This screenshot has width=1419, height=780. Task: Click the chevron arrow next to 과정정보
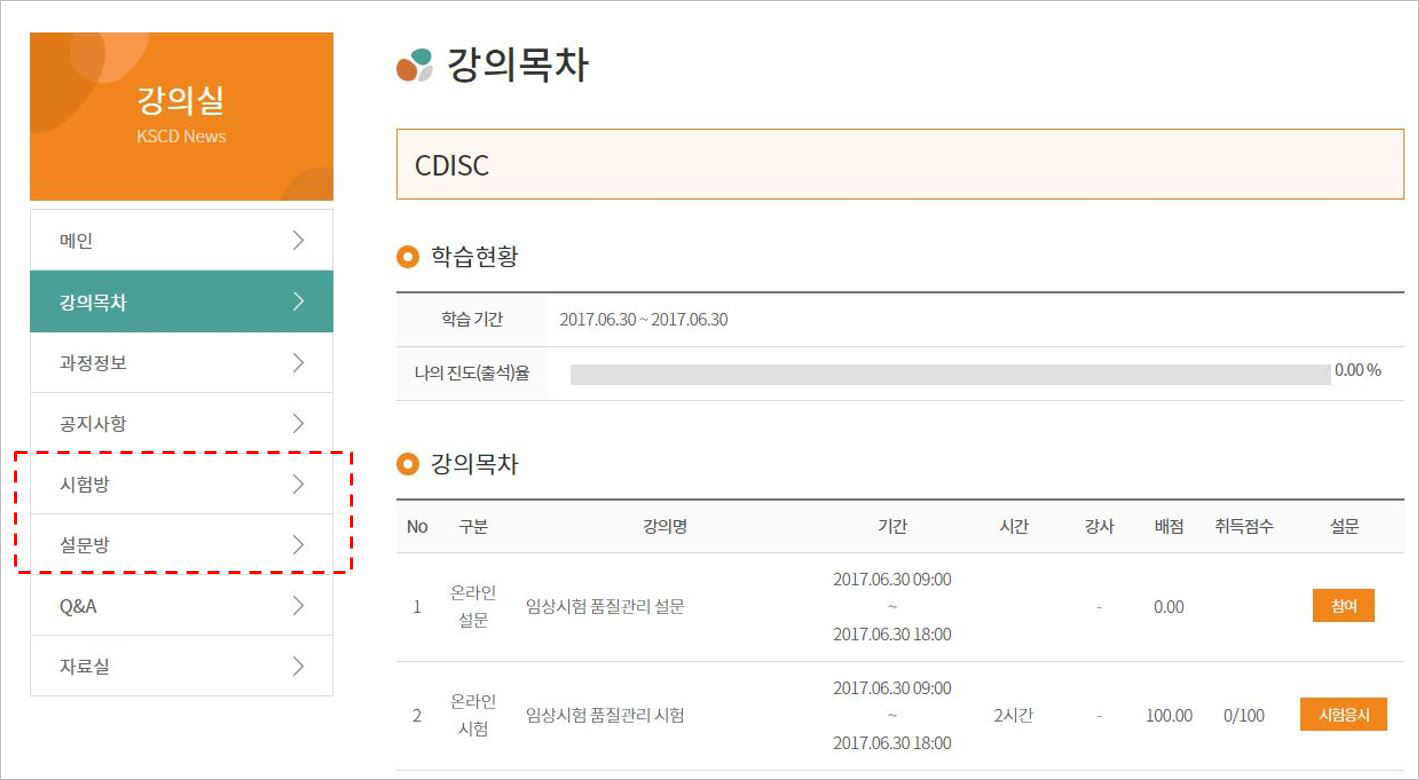[298, 362]
